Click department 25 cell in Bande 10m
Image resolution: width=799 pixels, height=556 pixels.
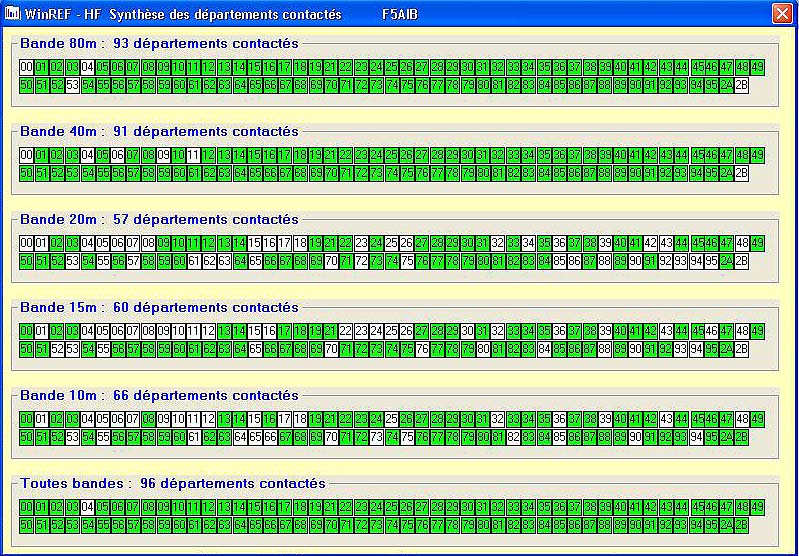[391, 419]
